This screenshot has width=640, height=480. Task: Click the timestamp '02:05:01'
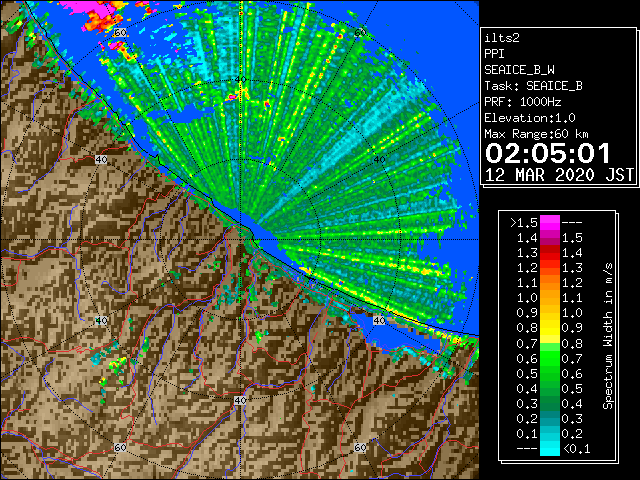coord(548,153)
